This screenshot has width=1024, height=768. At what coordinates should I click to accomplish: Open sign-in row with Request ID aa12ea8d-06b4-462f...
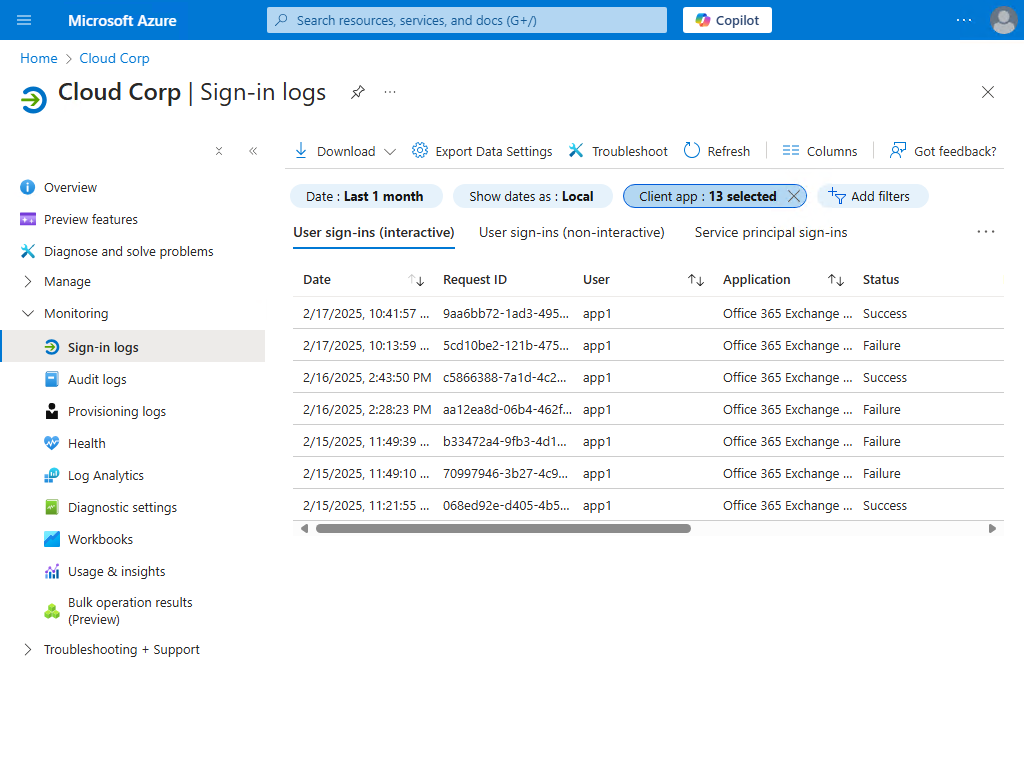(x=648, y=409)
